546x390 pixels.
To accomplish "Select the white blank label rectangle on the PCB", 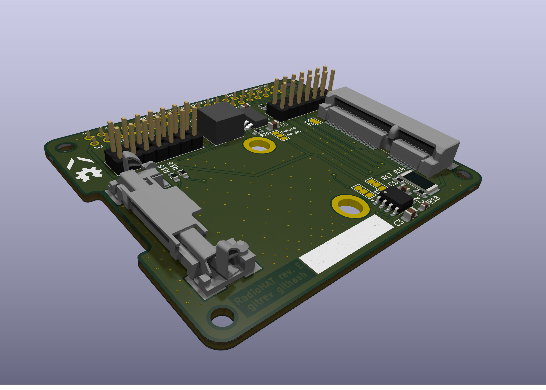I will click(x=346, y=244).
